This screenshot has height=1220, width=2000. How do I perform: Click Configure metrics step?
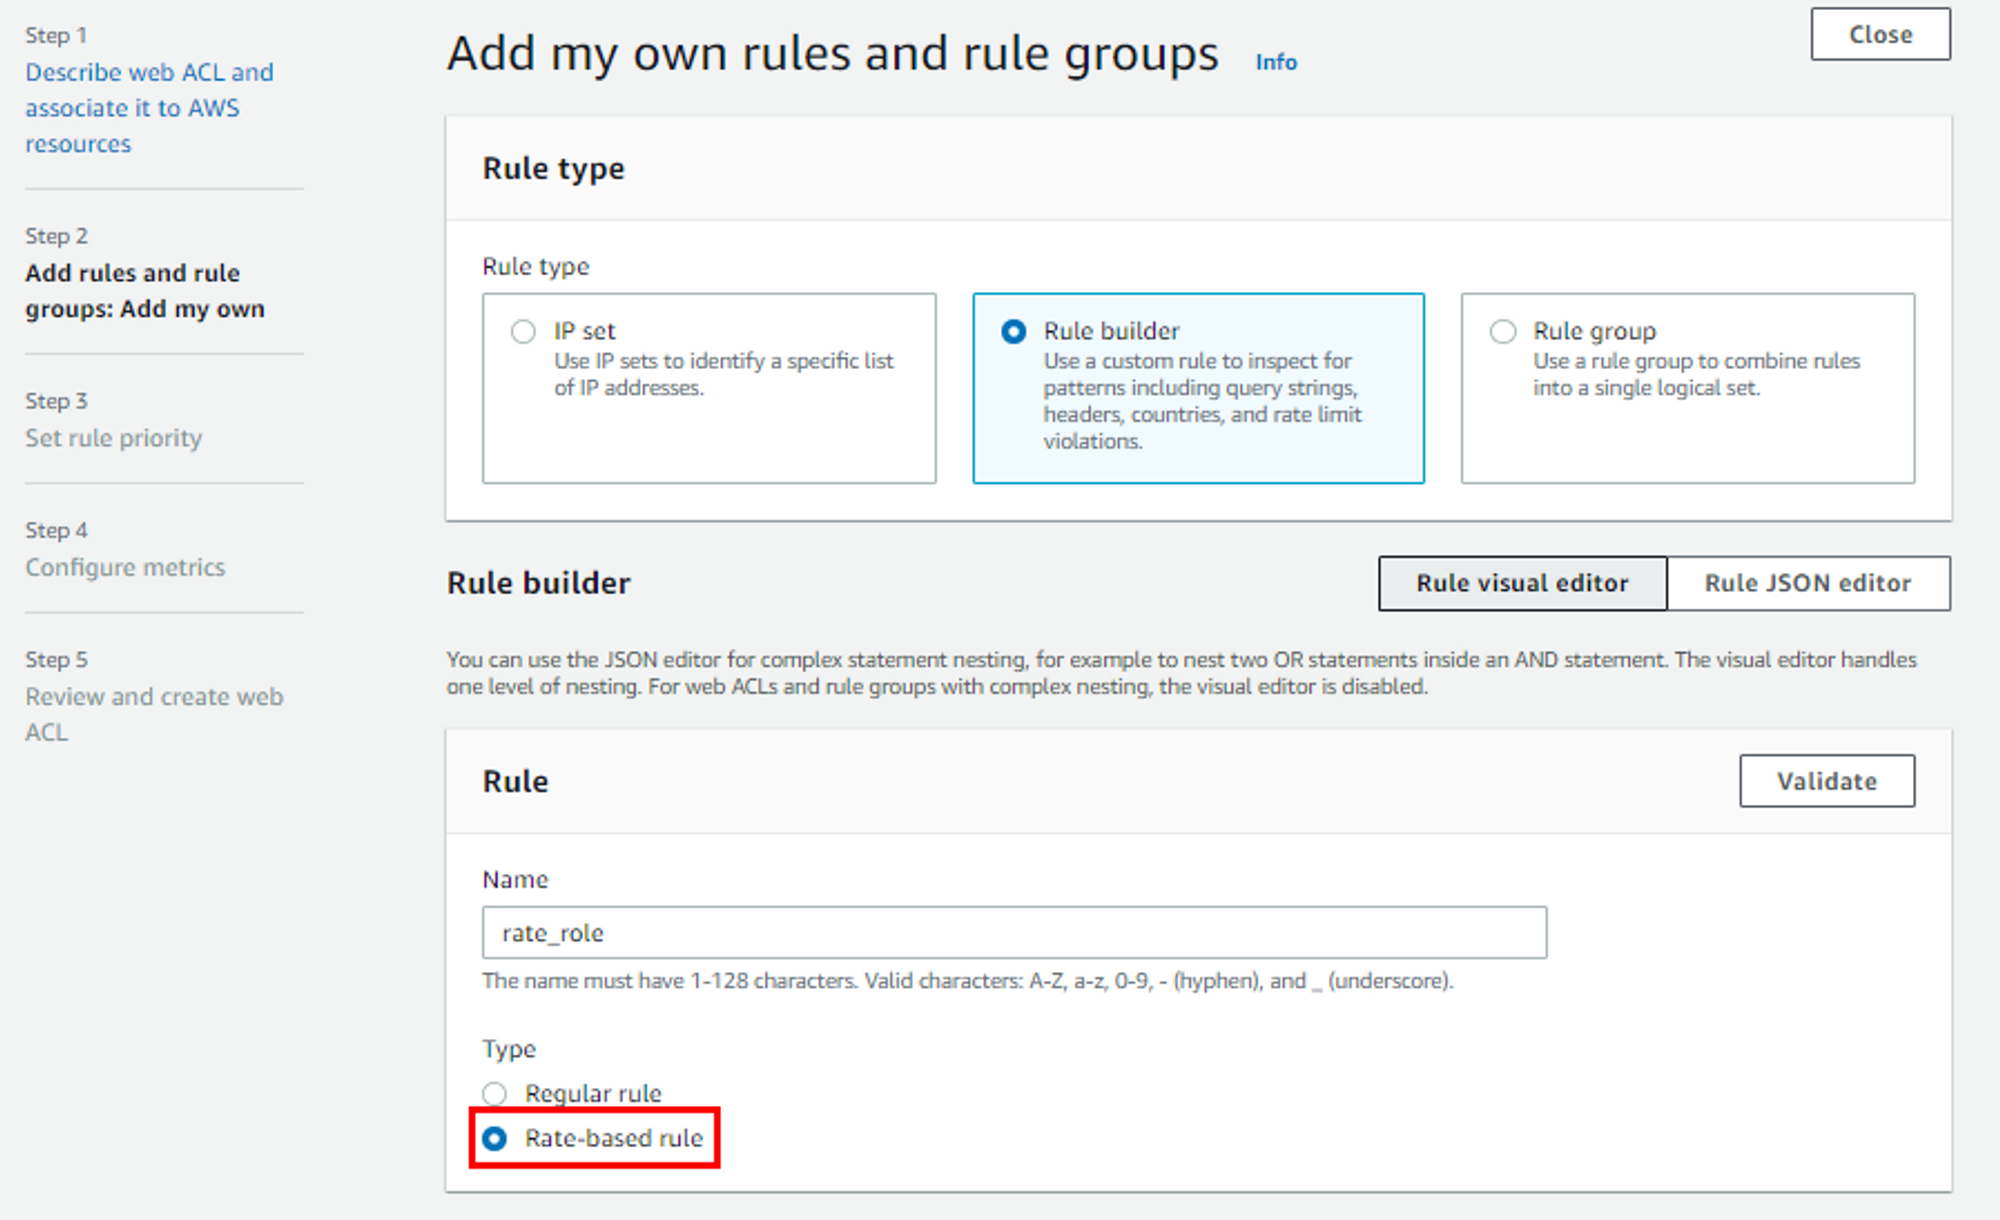(x=125, y=567)
